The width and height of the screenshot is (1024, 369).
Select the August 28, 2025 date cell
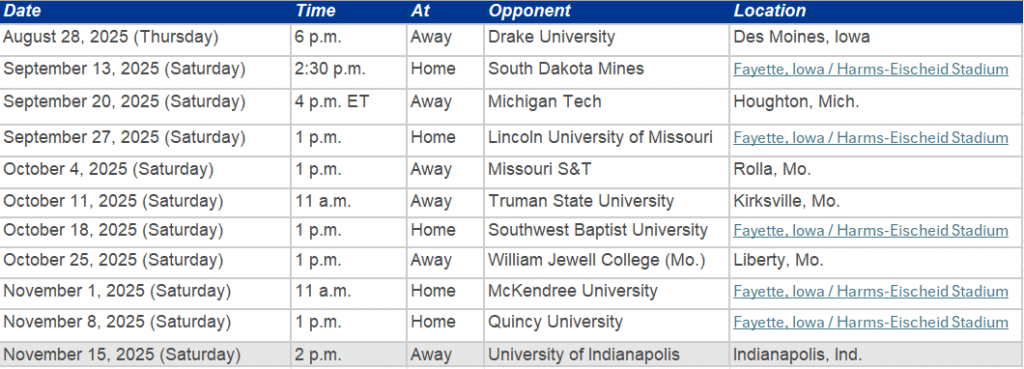pyautogui.click(x=146, y=38)
